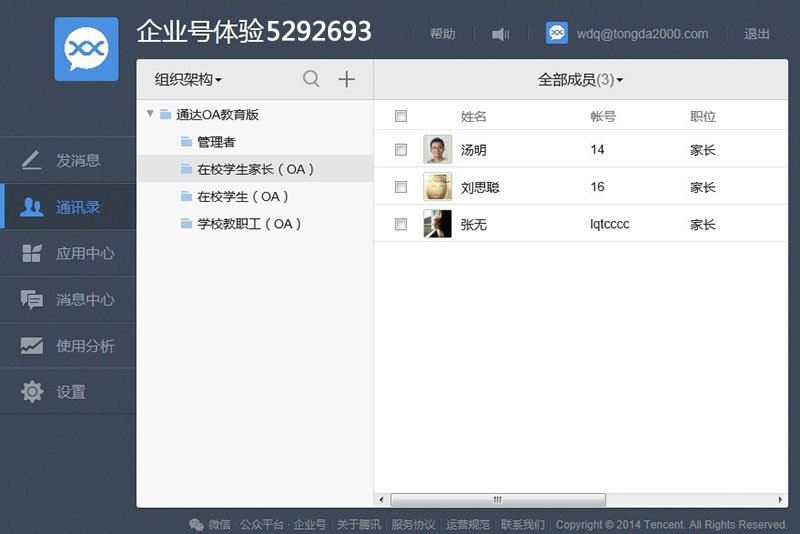The height and width of the screenshot is (534, 800).
Task: Expand the 全部成员(3) filter dropdown
Action: (580, 79)
